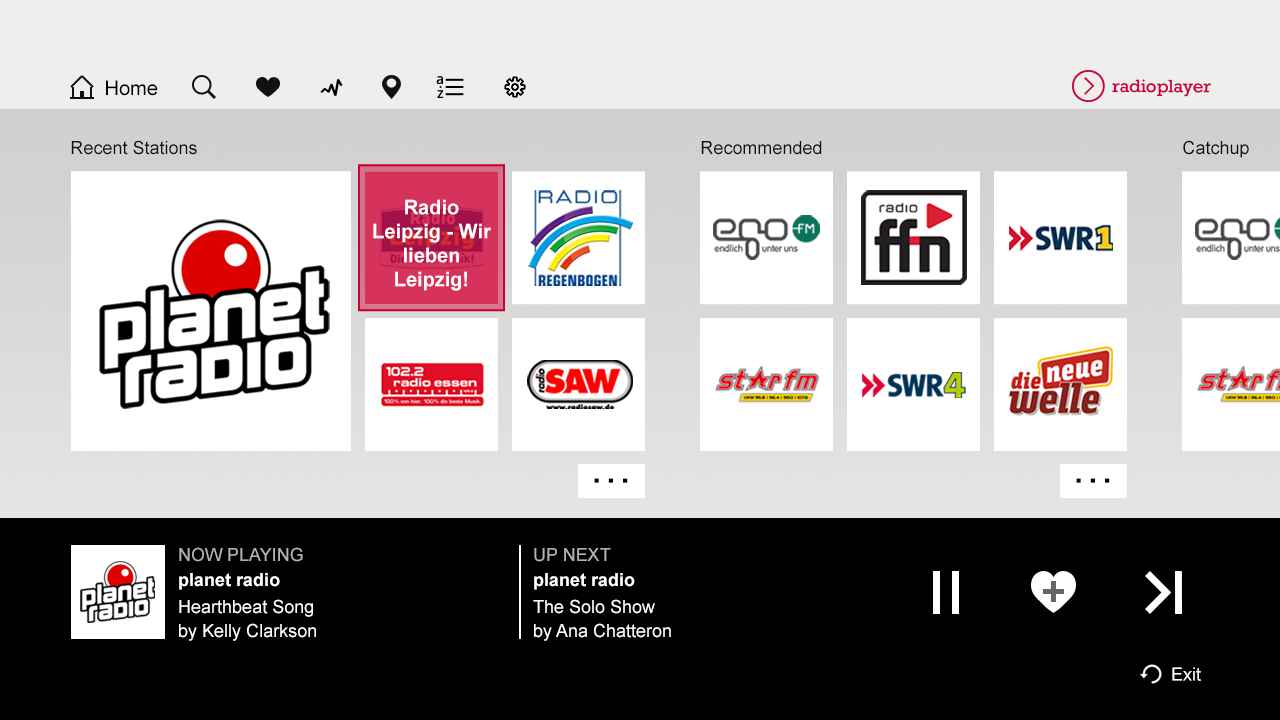
Task: Click the 'Recent Stations' heading
Action: click(134, 148)
